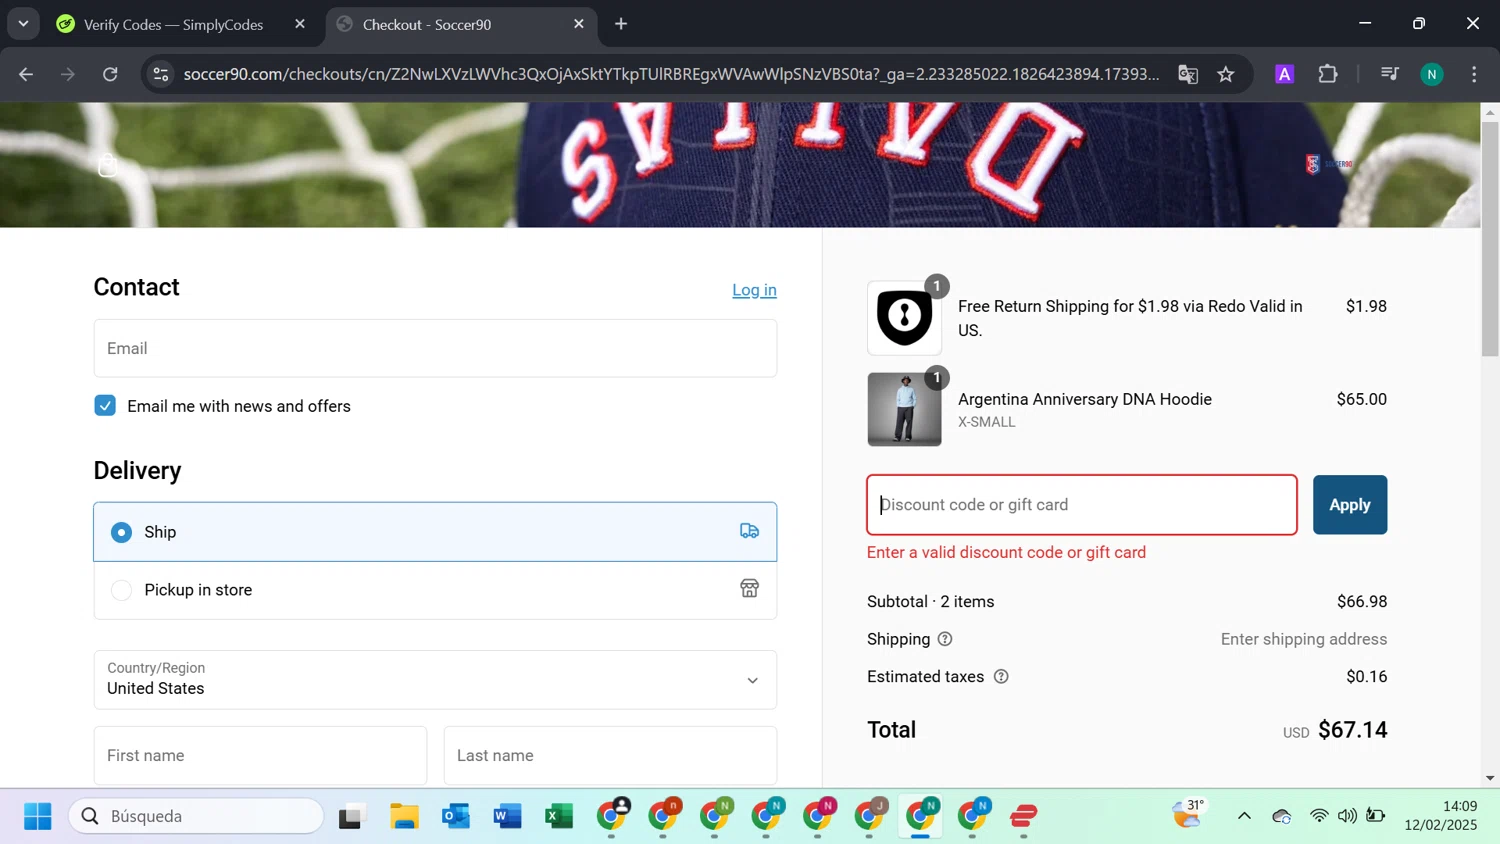Open the Extensions puzzle icon
This screenshot has width=1500, height=844.
(x=1328, y=74)
